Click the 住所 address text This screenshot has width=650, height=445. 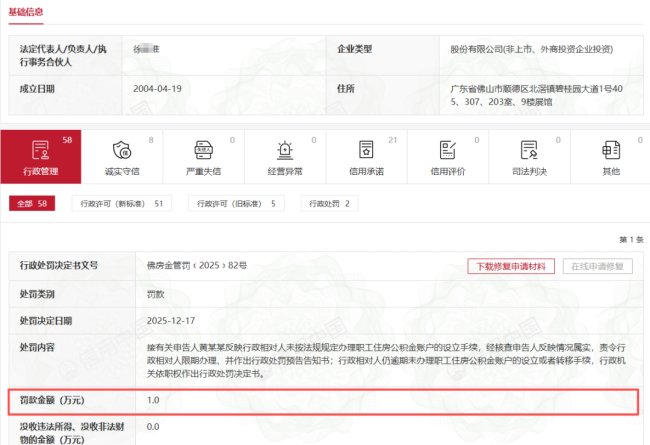(x=540, y=95)
